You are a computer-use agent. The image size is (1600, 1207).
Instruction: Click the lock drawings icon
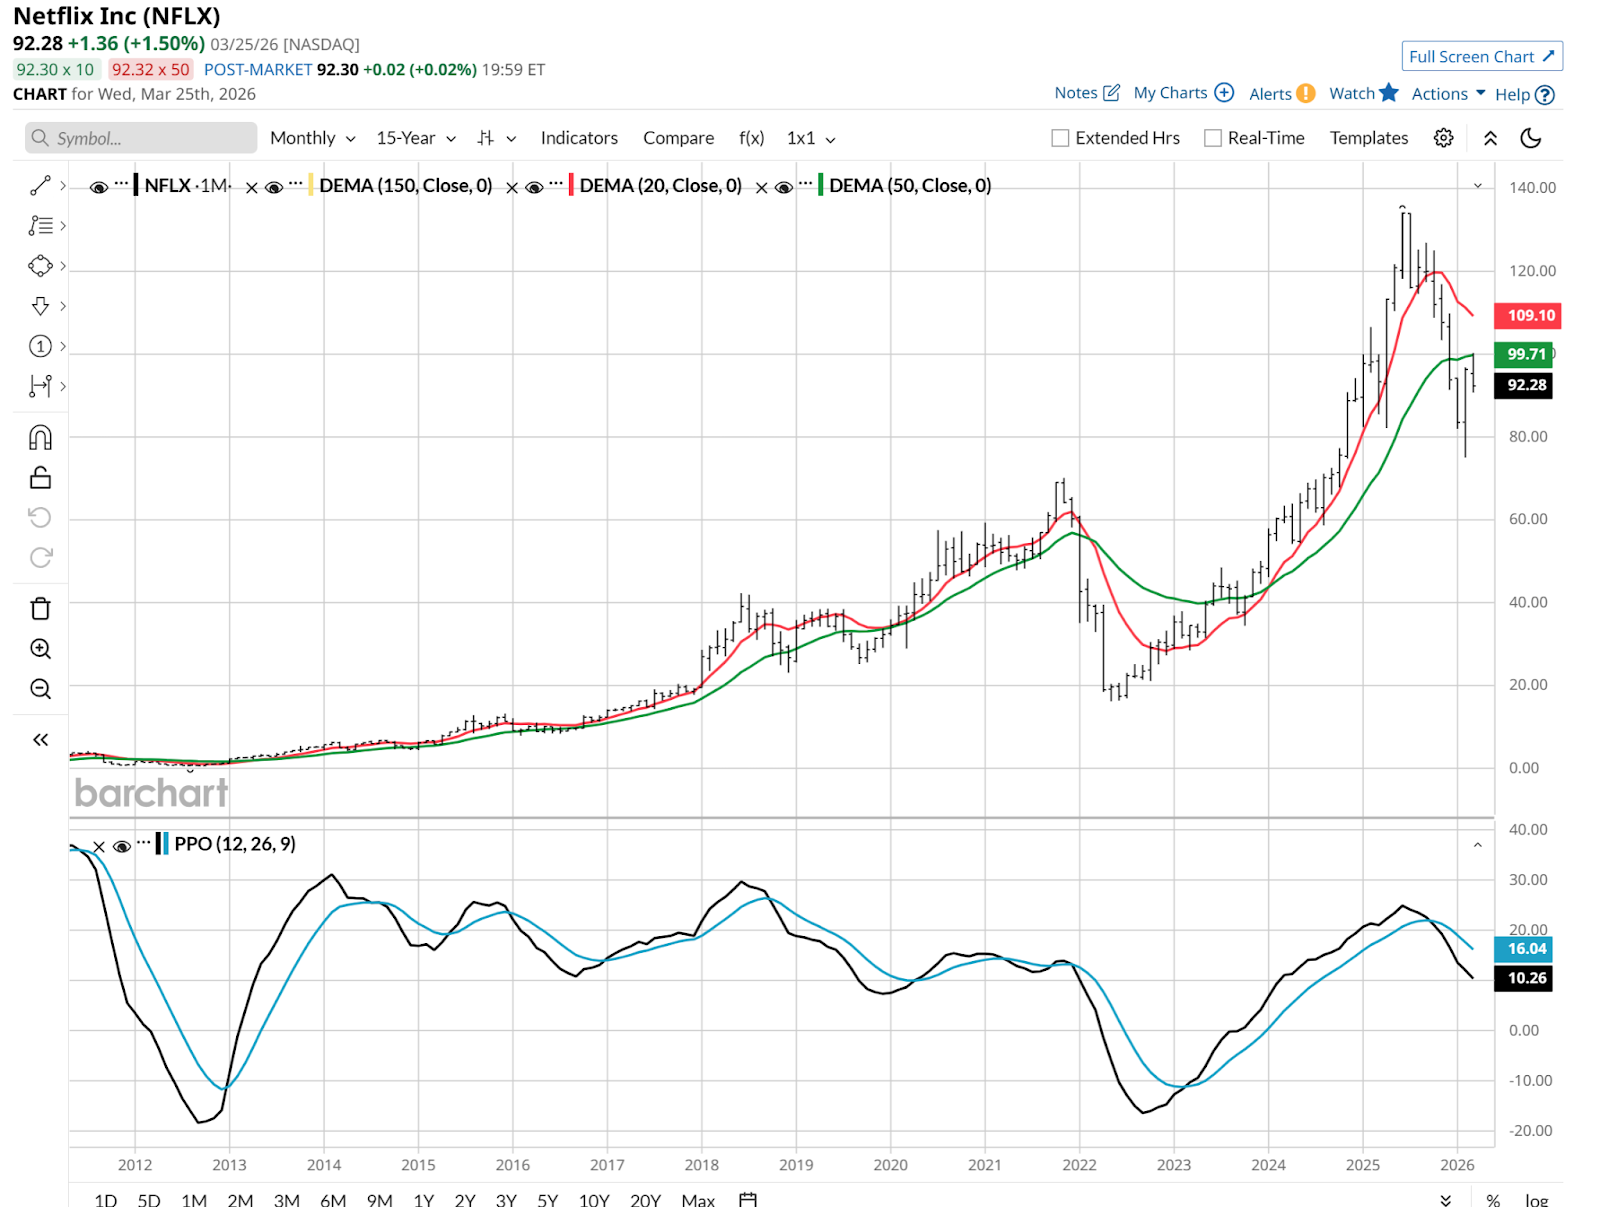pos(40,478)
